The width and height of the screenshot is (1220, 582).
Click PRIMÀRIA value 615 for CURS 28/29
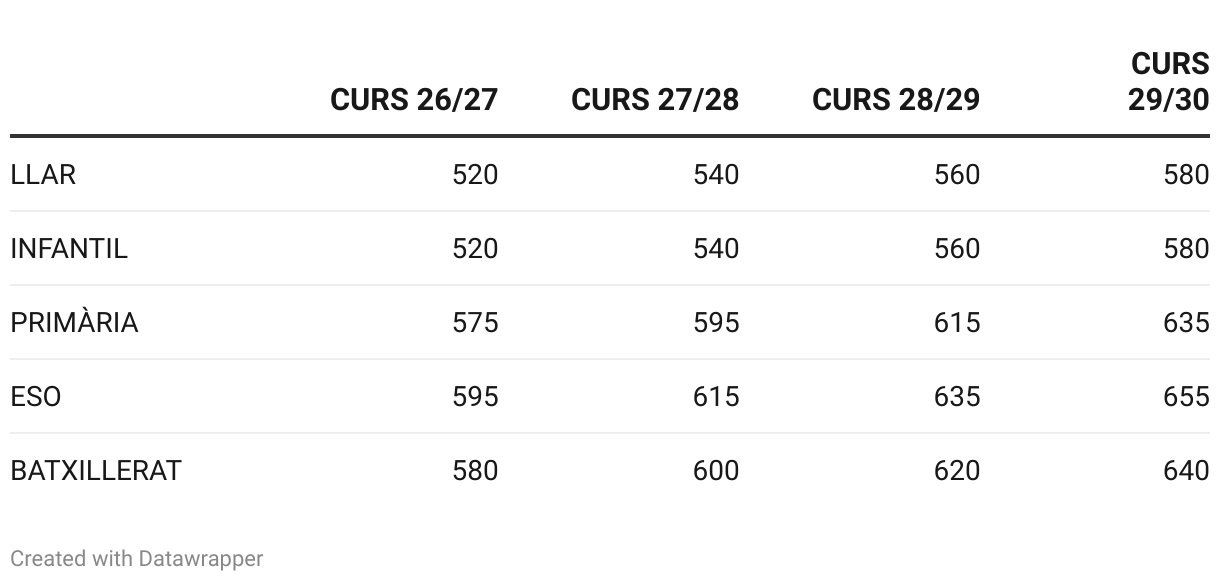tap(957, 323)
